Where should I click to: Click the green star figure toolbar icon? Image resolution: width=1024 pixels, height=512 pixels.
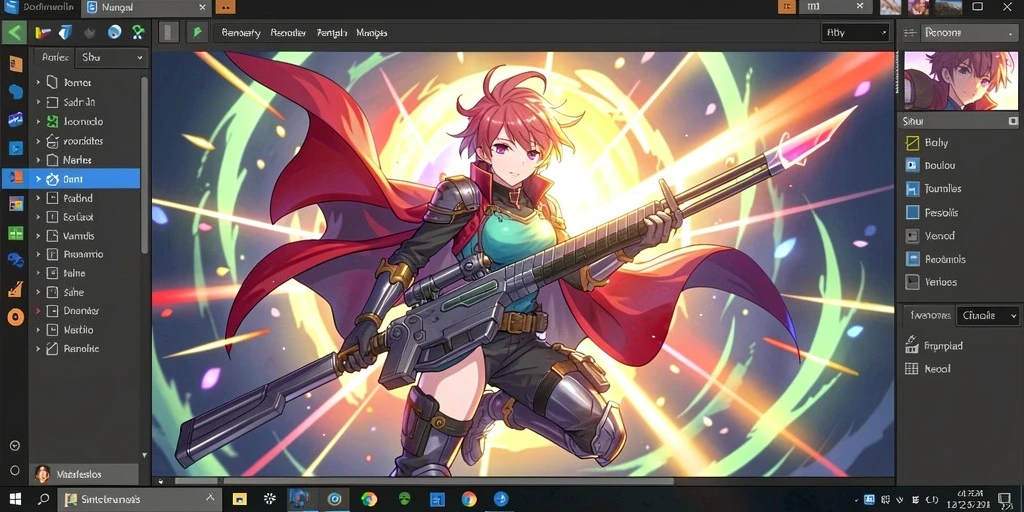(x=138, y=32)
